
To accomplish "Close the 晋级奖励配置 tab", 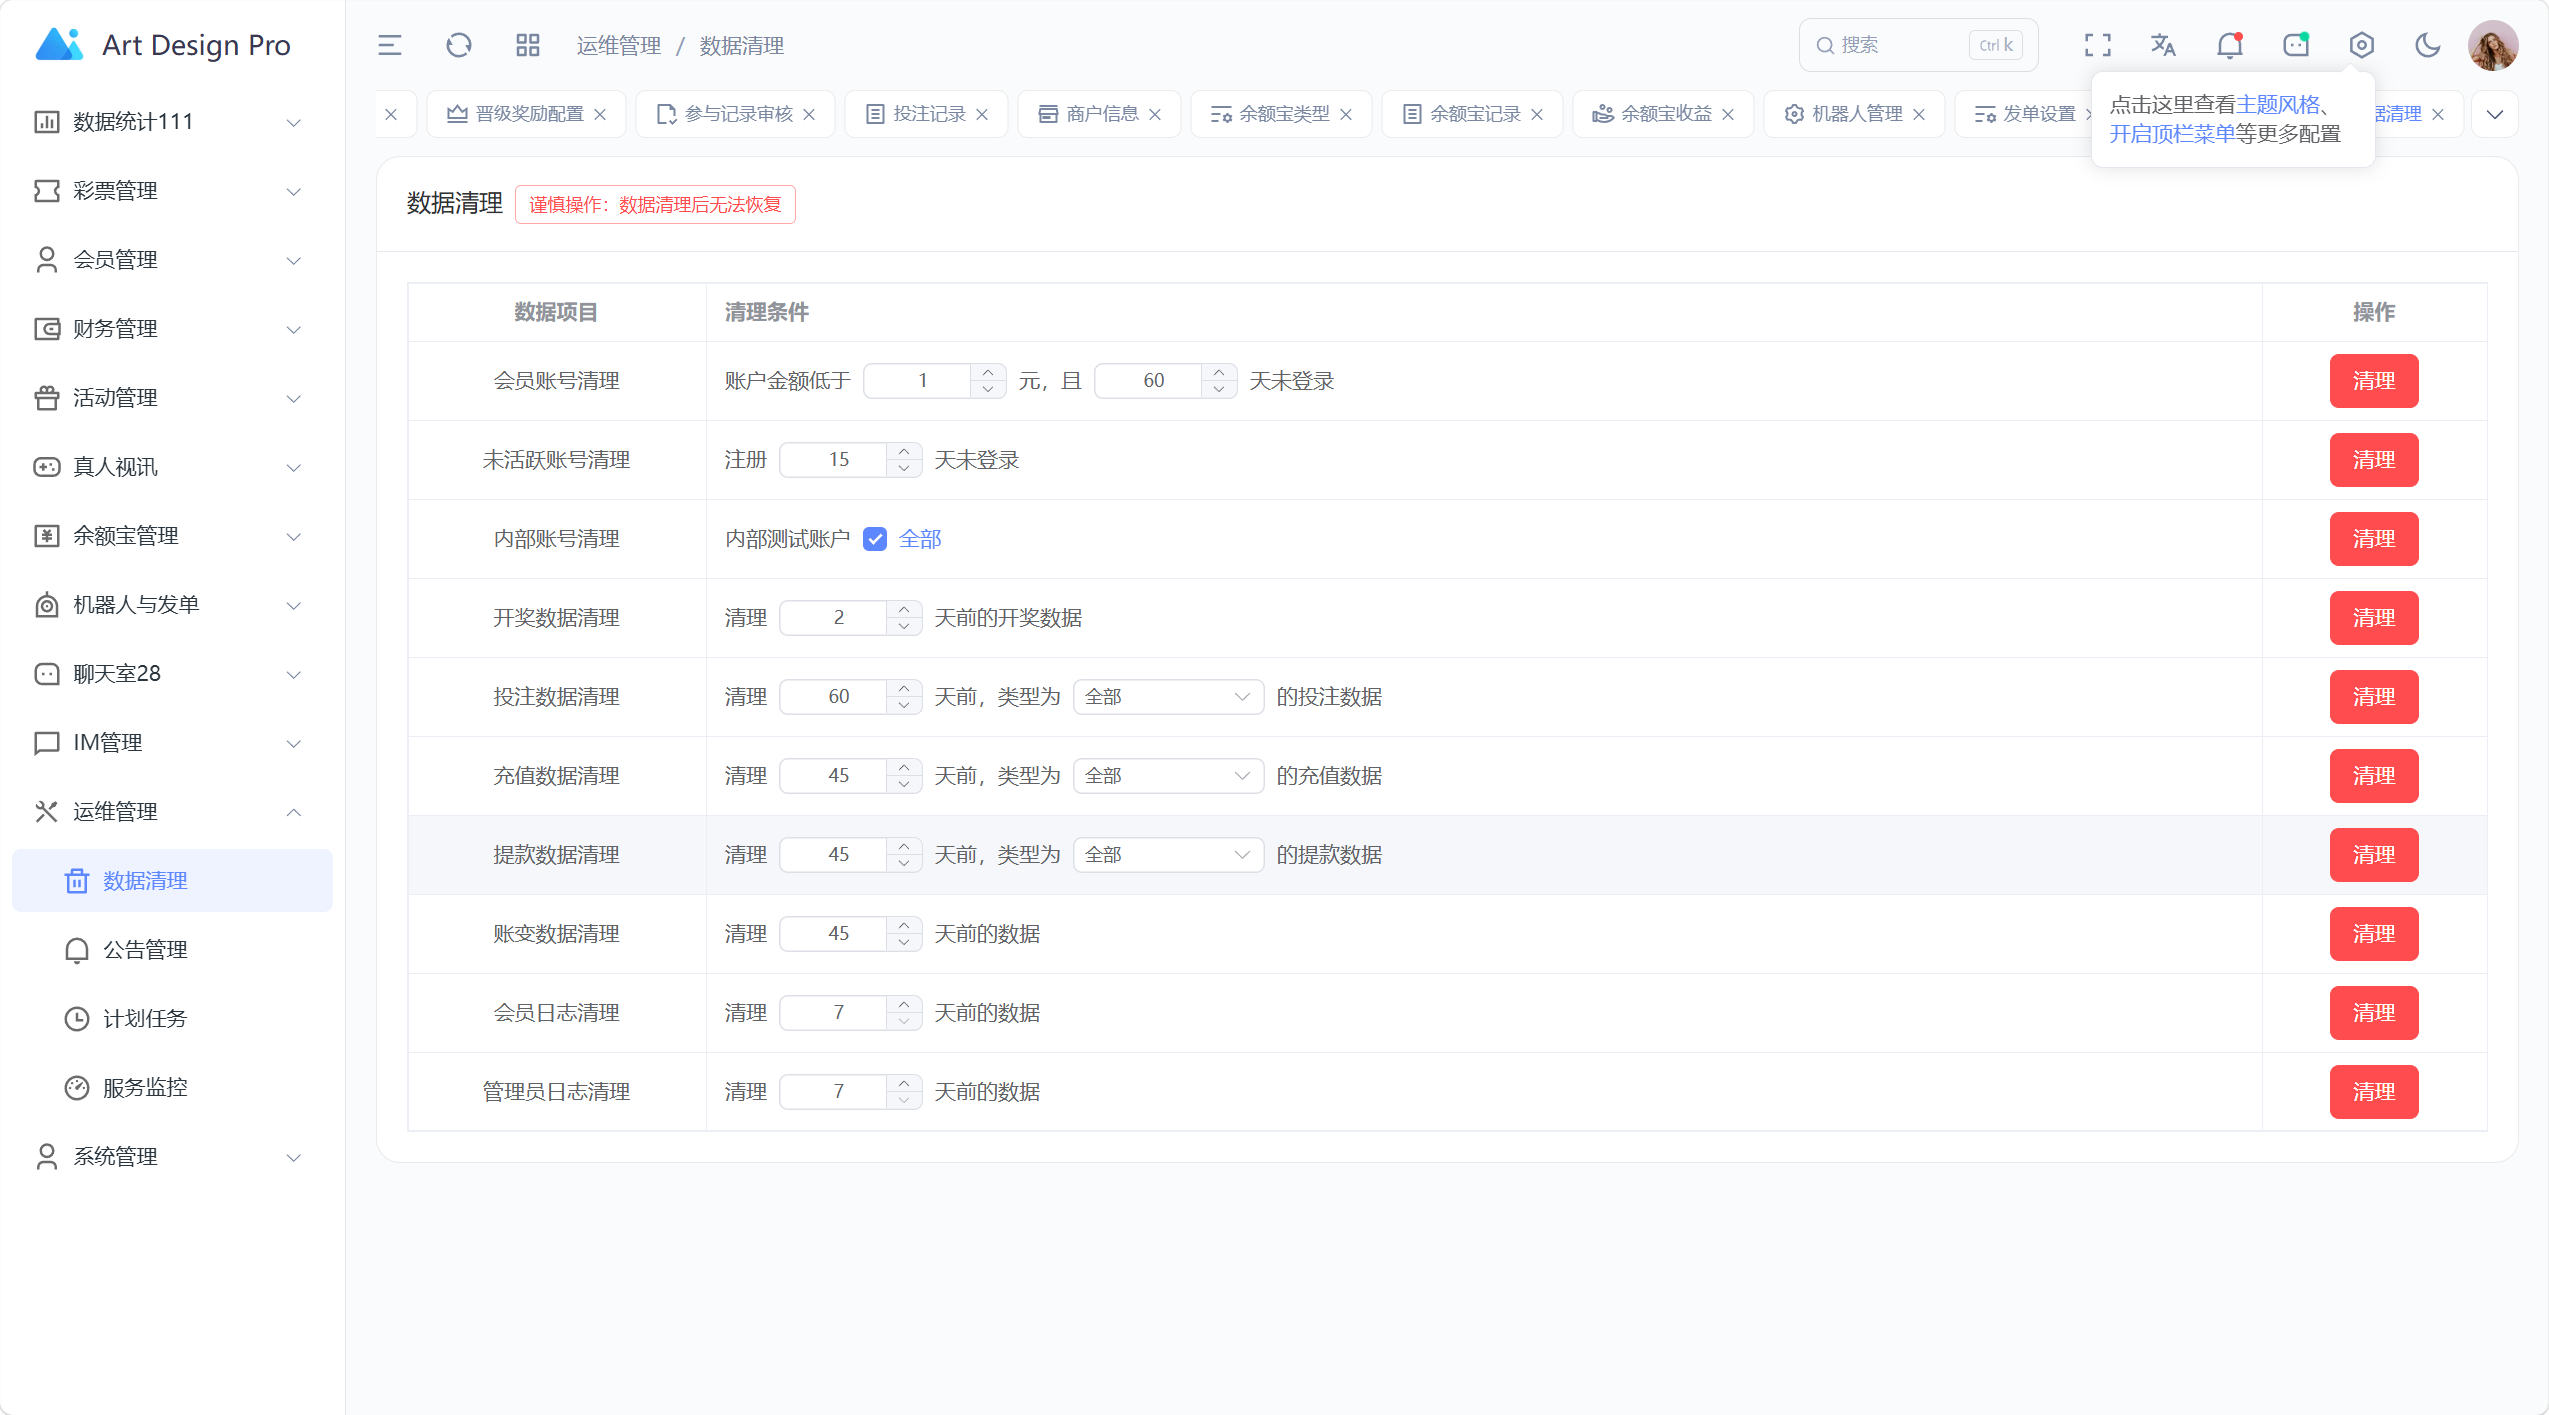I will (600, 114).
